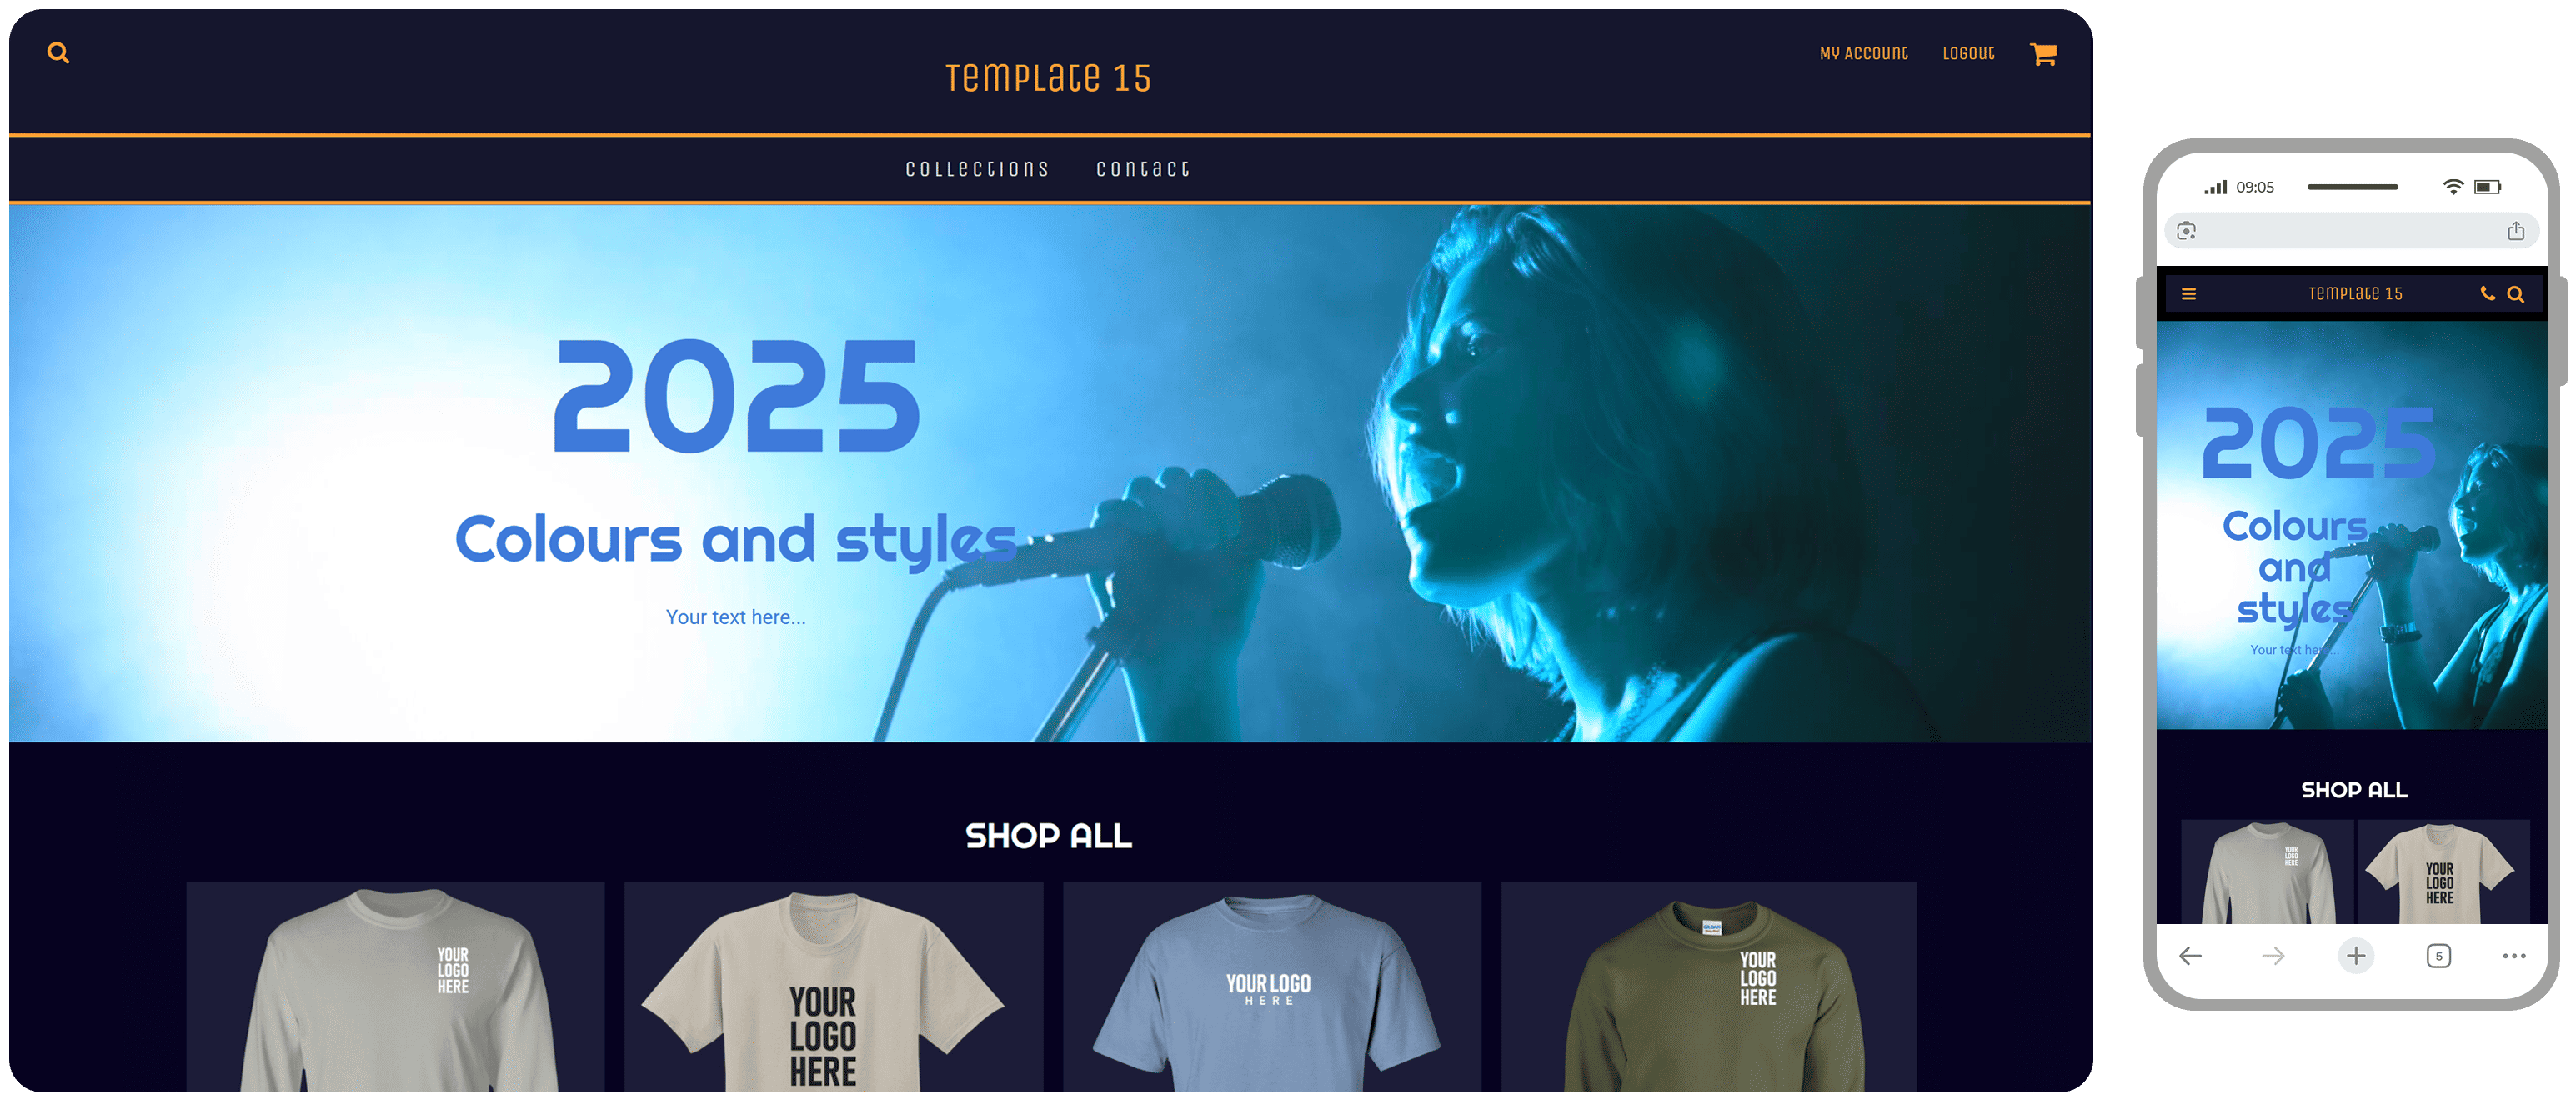This screenshot has height=1100, width=2576.
Task: Select the olive green sweatshirt thumbnail
Action: point(1708,986)
